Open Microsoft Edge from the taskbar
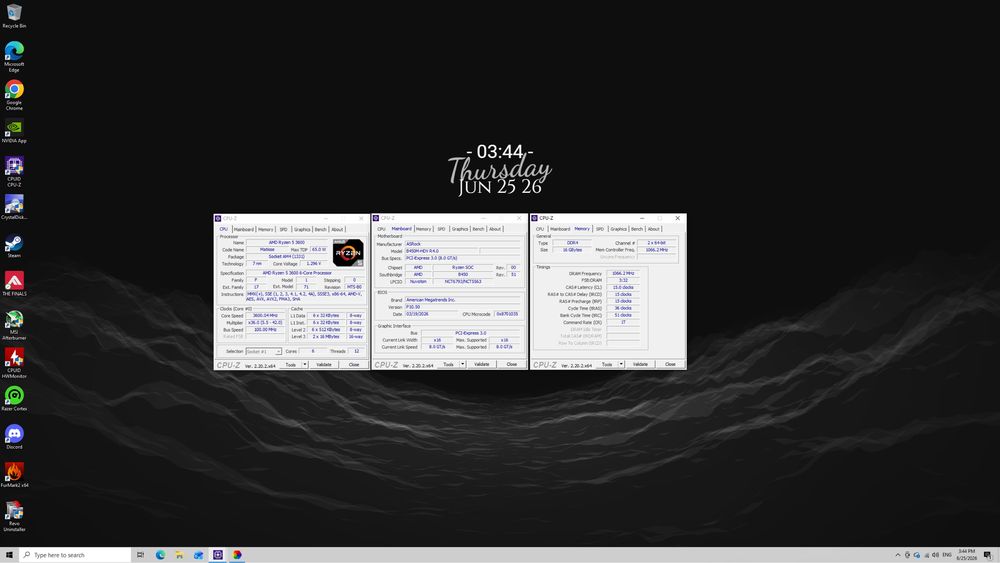The width and height of the screenshot is (1000, 563). pos(160,555)
